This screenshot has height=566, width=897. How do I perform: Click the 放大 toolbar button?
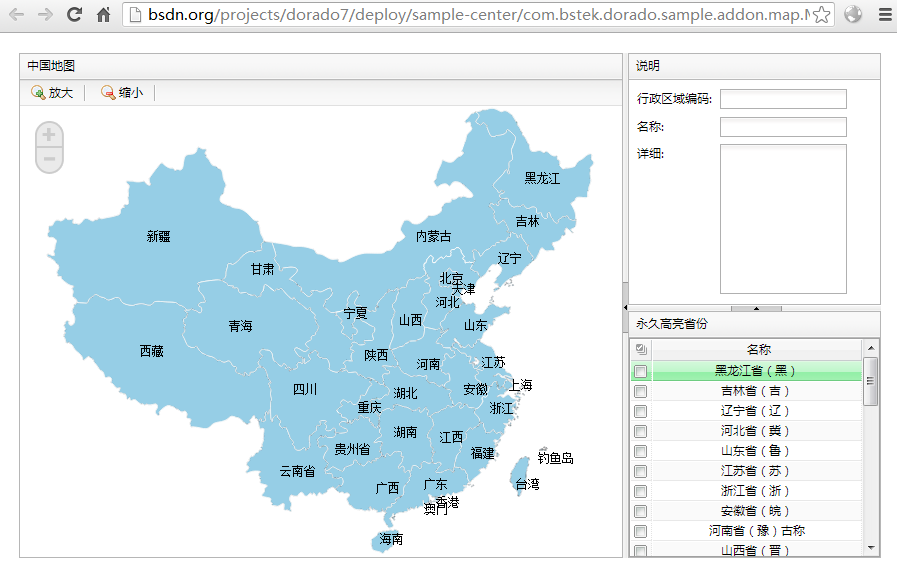53,93
